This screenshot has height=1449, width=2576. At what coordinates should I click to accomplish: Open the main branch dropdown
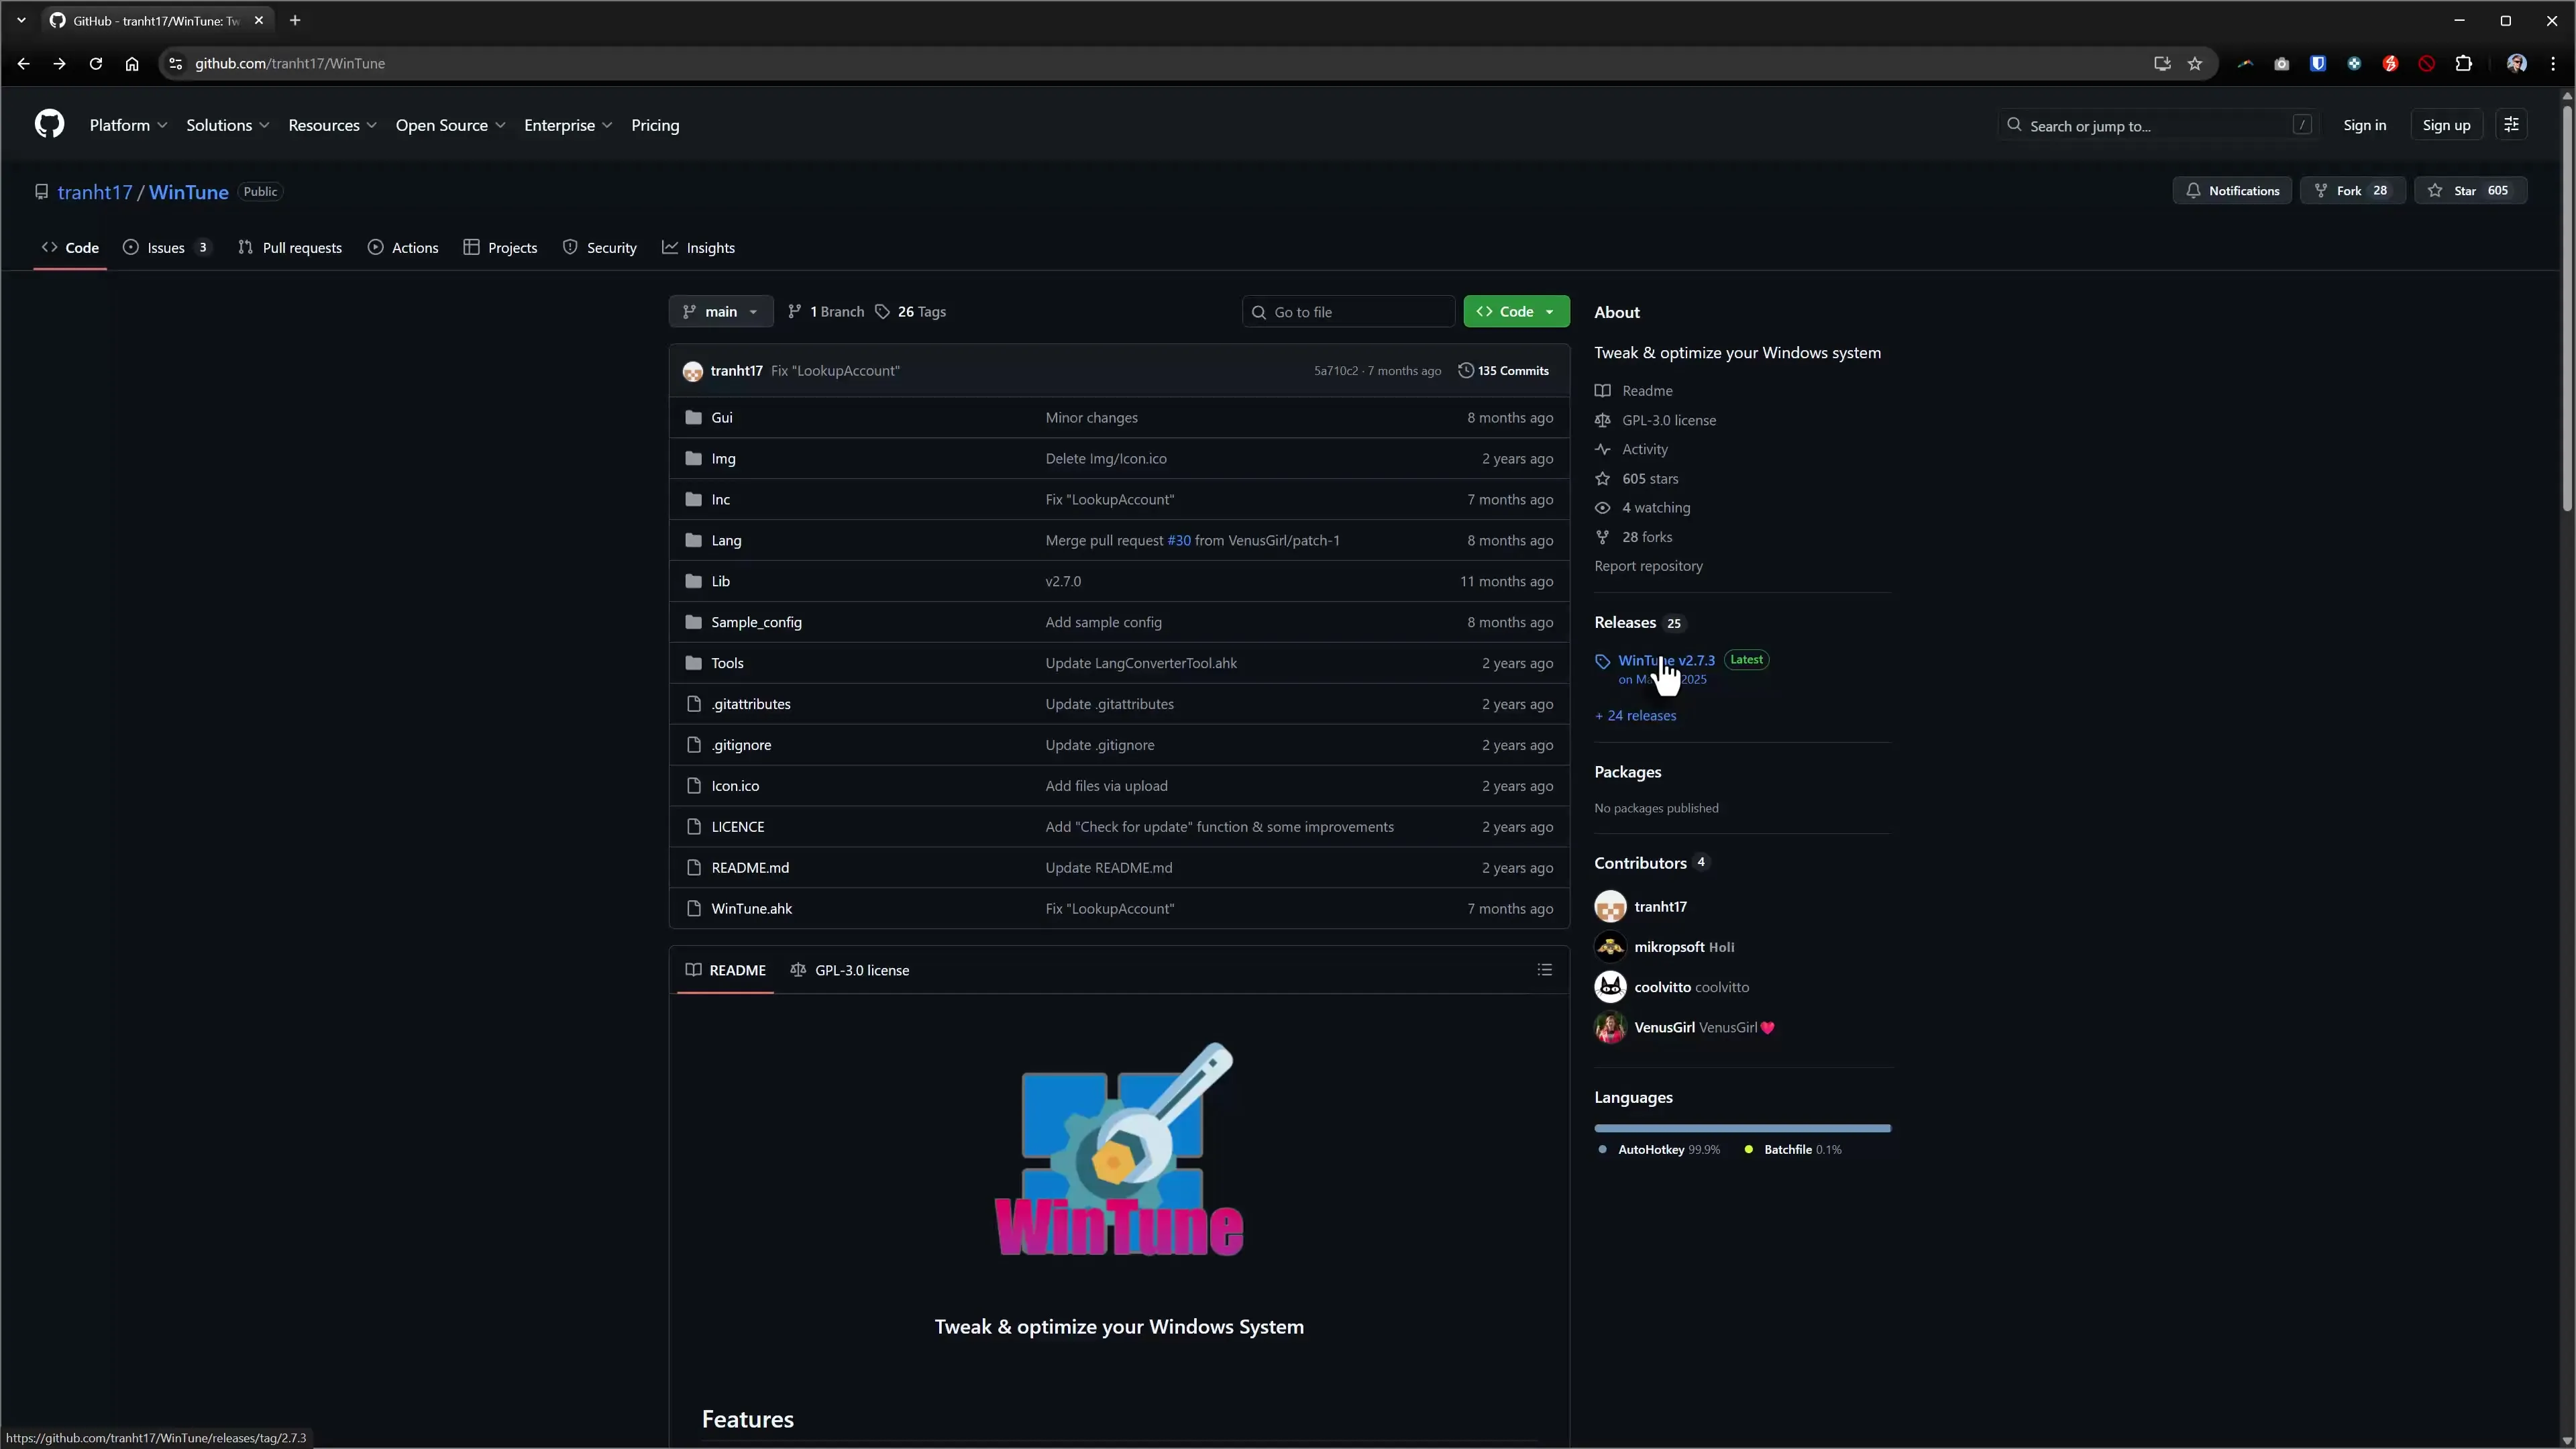[x=720, y=311]
